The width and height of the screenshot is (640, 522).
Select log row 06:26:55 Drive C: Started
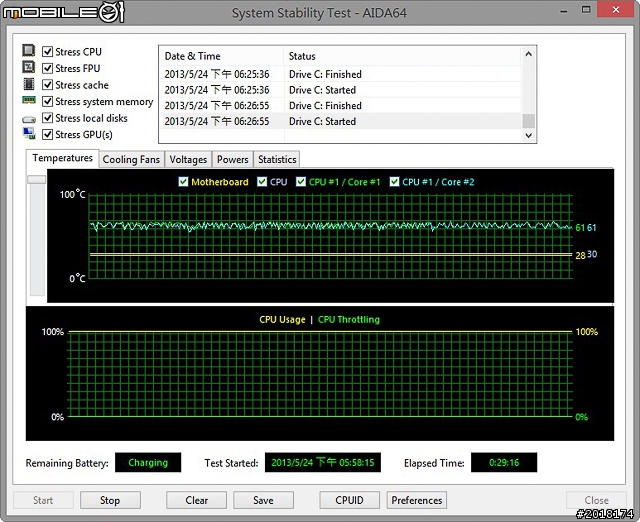click(x=340, y=121)
